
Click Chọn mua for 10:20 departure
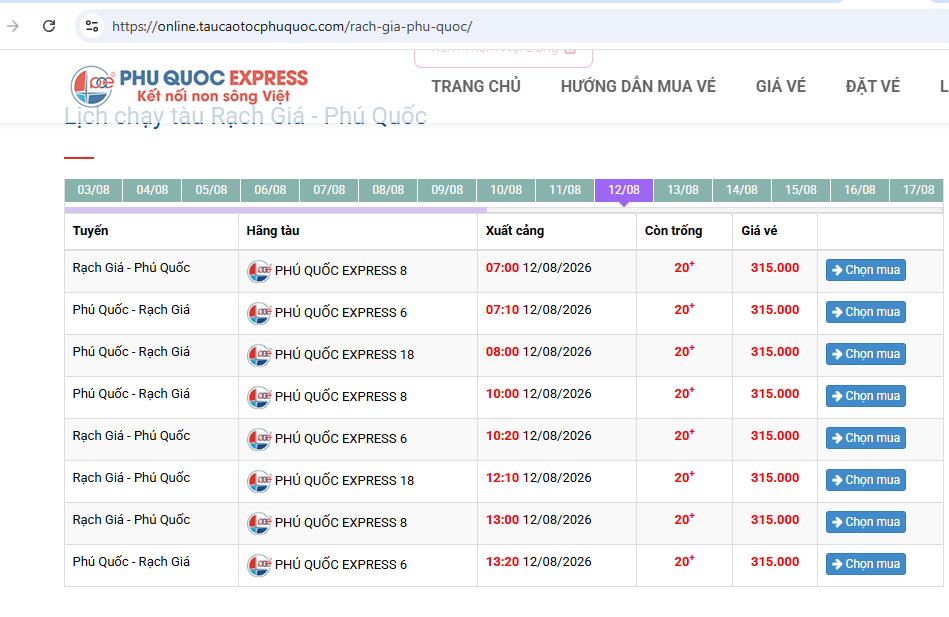click(865, 438)
